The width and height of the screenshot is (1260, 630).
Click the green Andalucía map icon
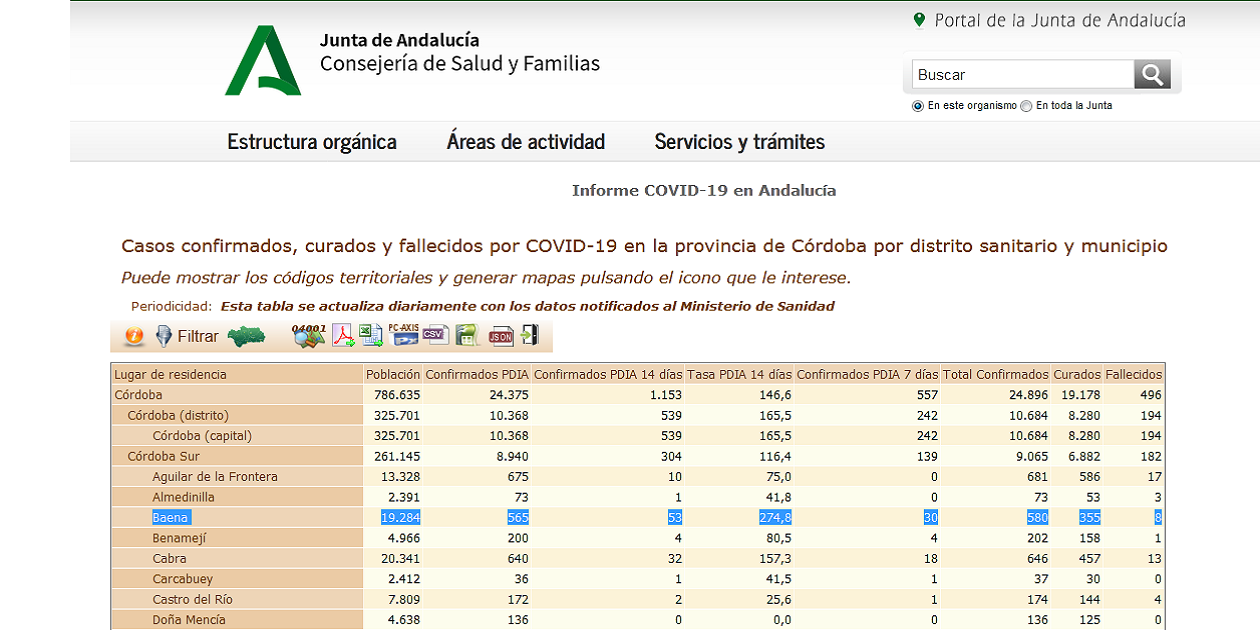click(x=244, y=337)
